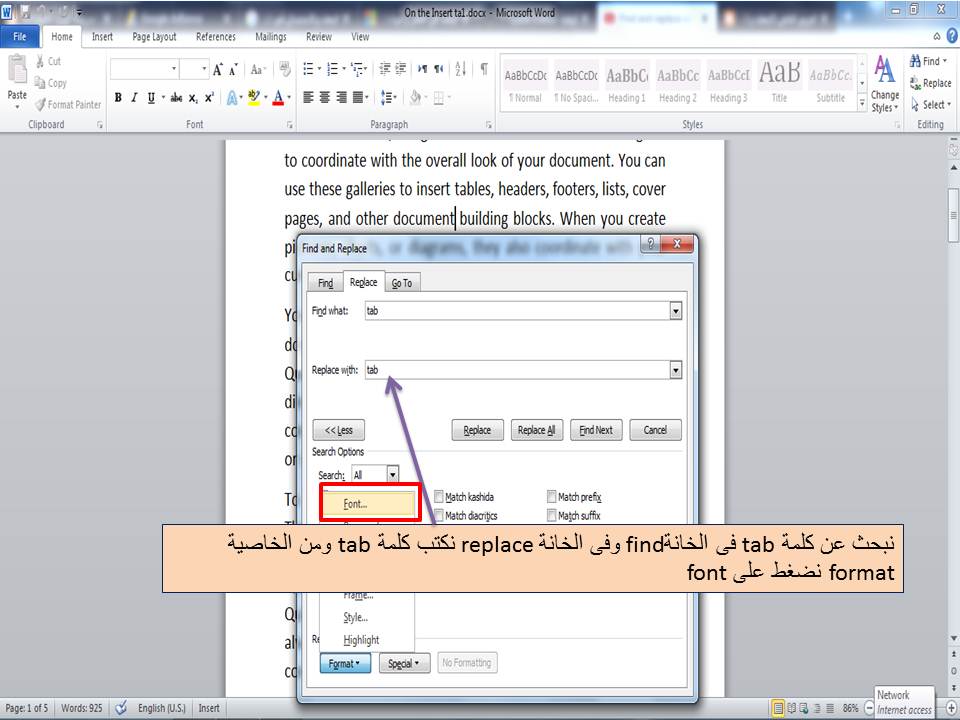The image size is (960, 720).
Task: Click the Cancel button in dialog
Action: point(655,430)
